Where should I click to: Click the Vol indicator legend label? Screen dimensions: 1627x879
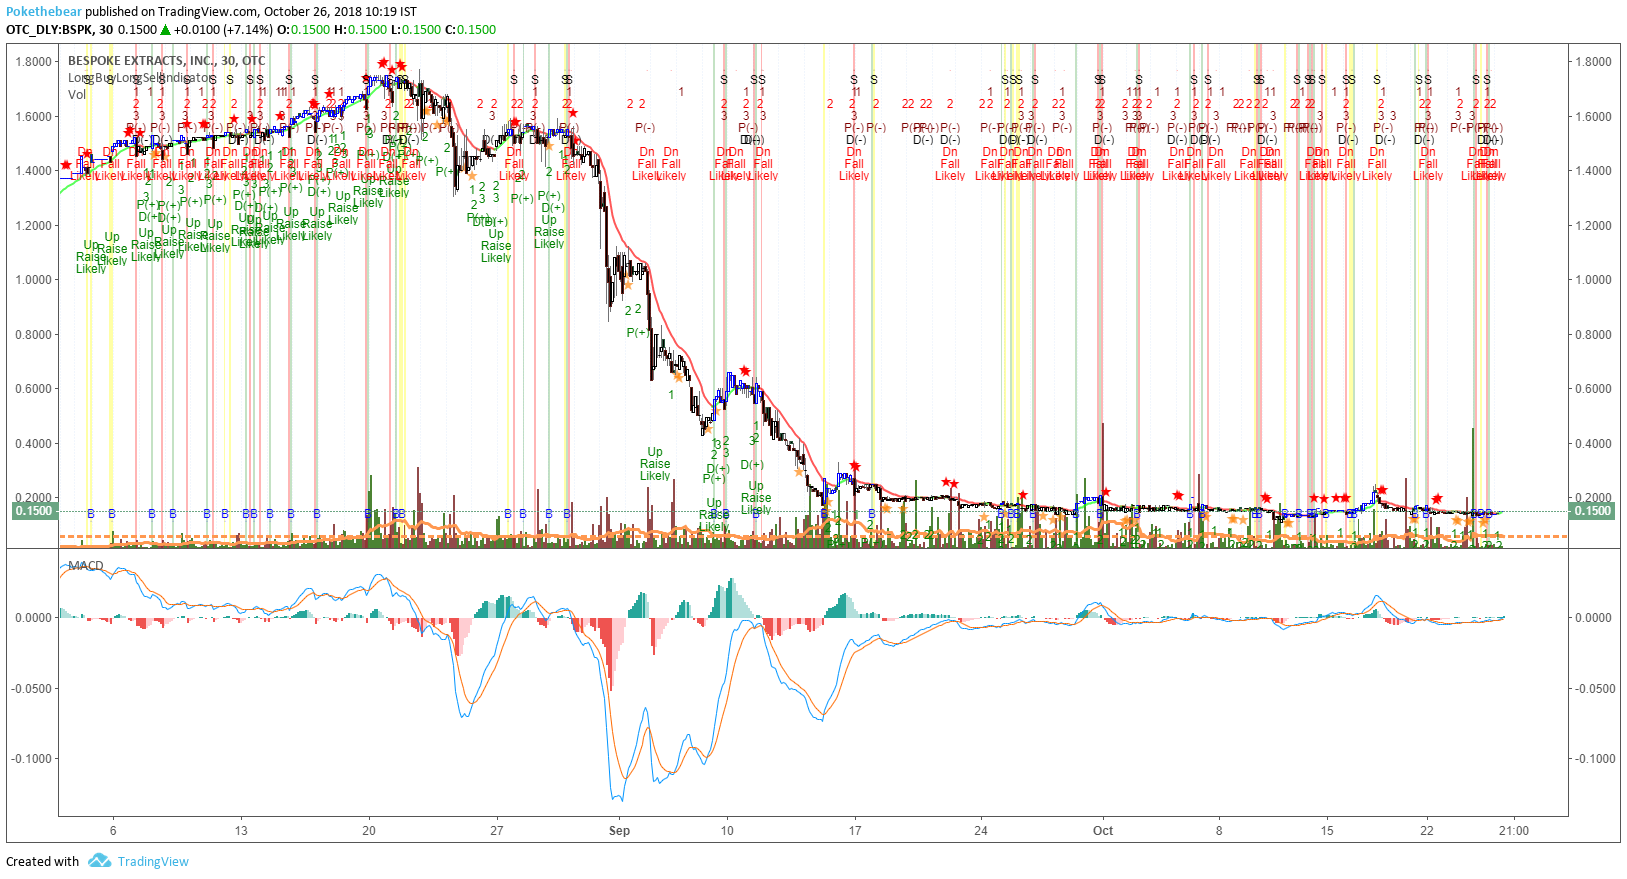(77, 95)
